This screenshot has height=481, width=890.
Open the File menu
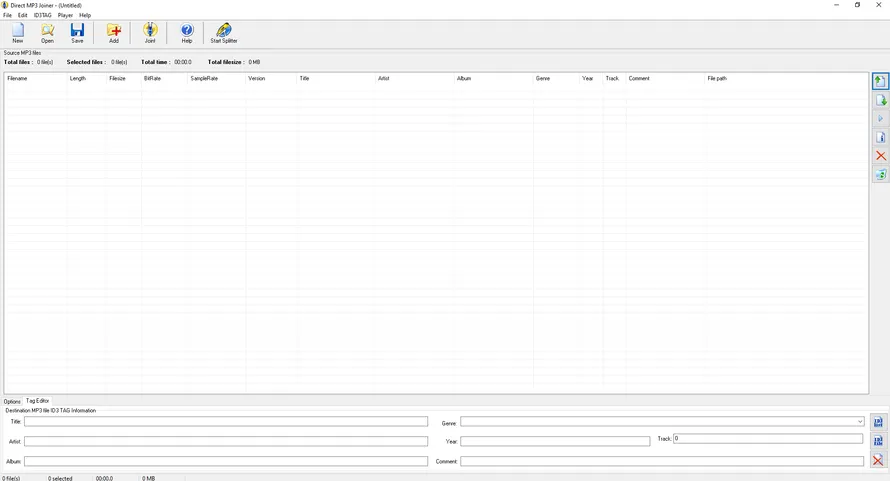(x=7, y=15)
